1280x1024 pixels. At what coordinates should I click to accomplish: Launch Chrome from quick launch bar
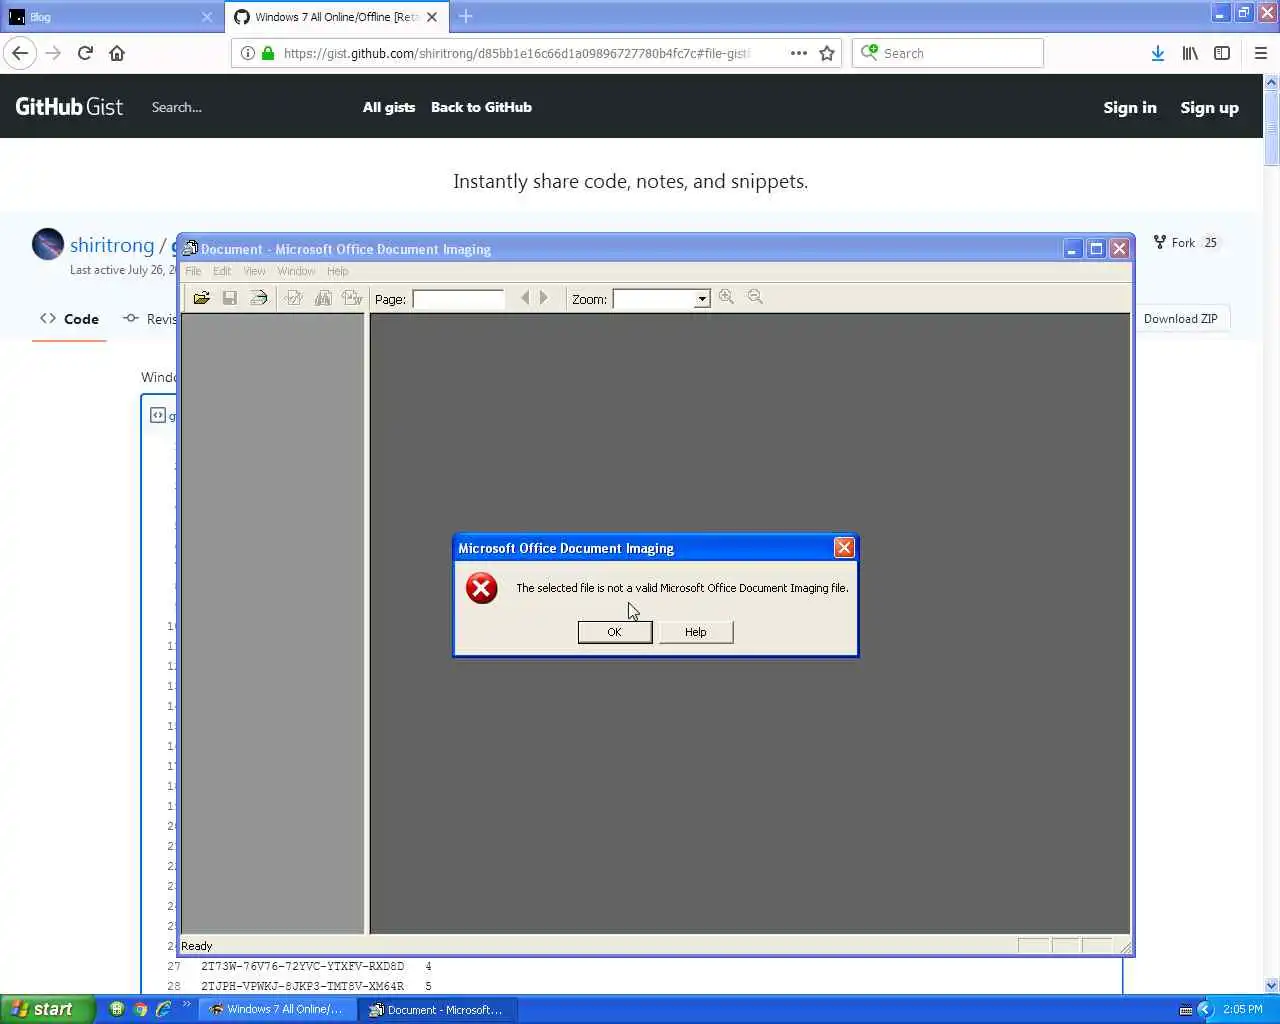click(140, 1009)
